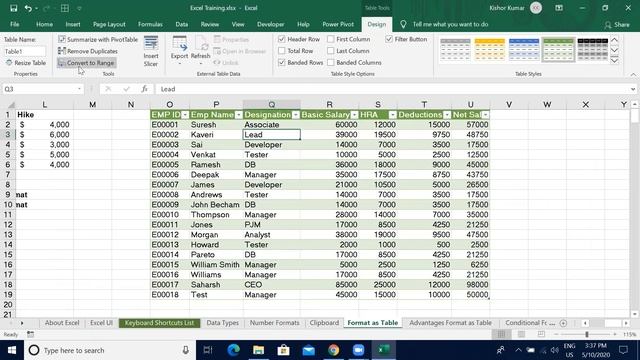Uncheck Filter Button checkbox

[389, 39]
